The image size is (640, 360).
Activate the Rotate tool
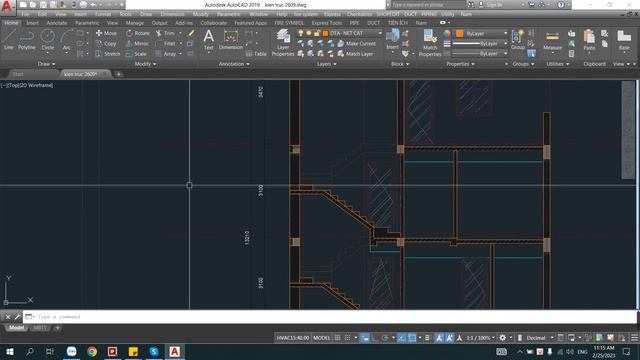coord(138,33)
